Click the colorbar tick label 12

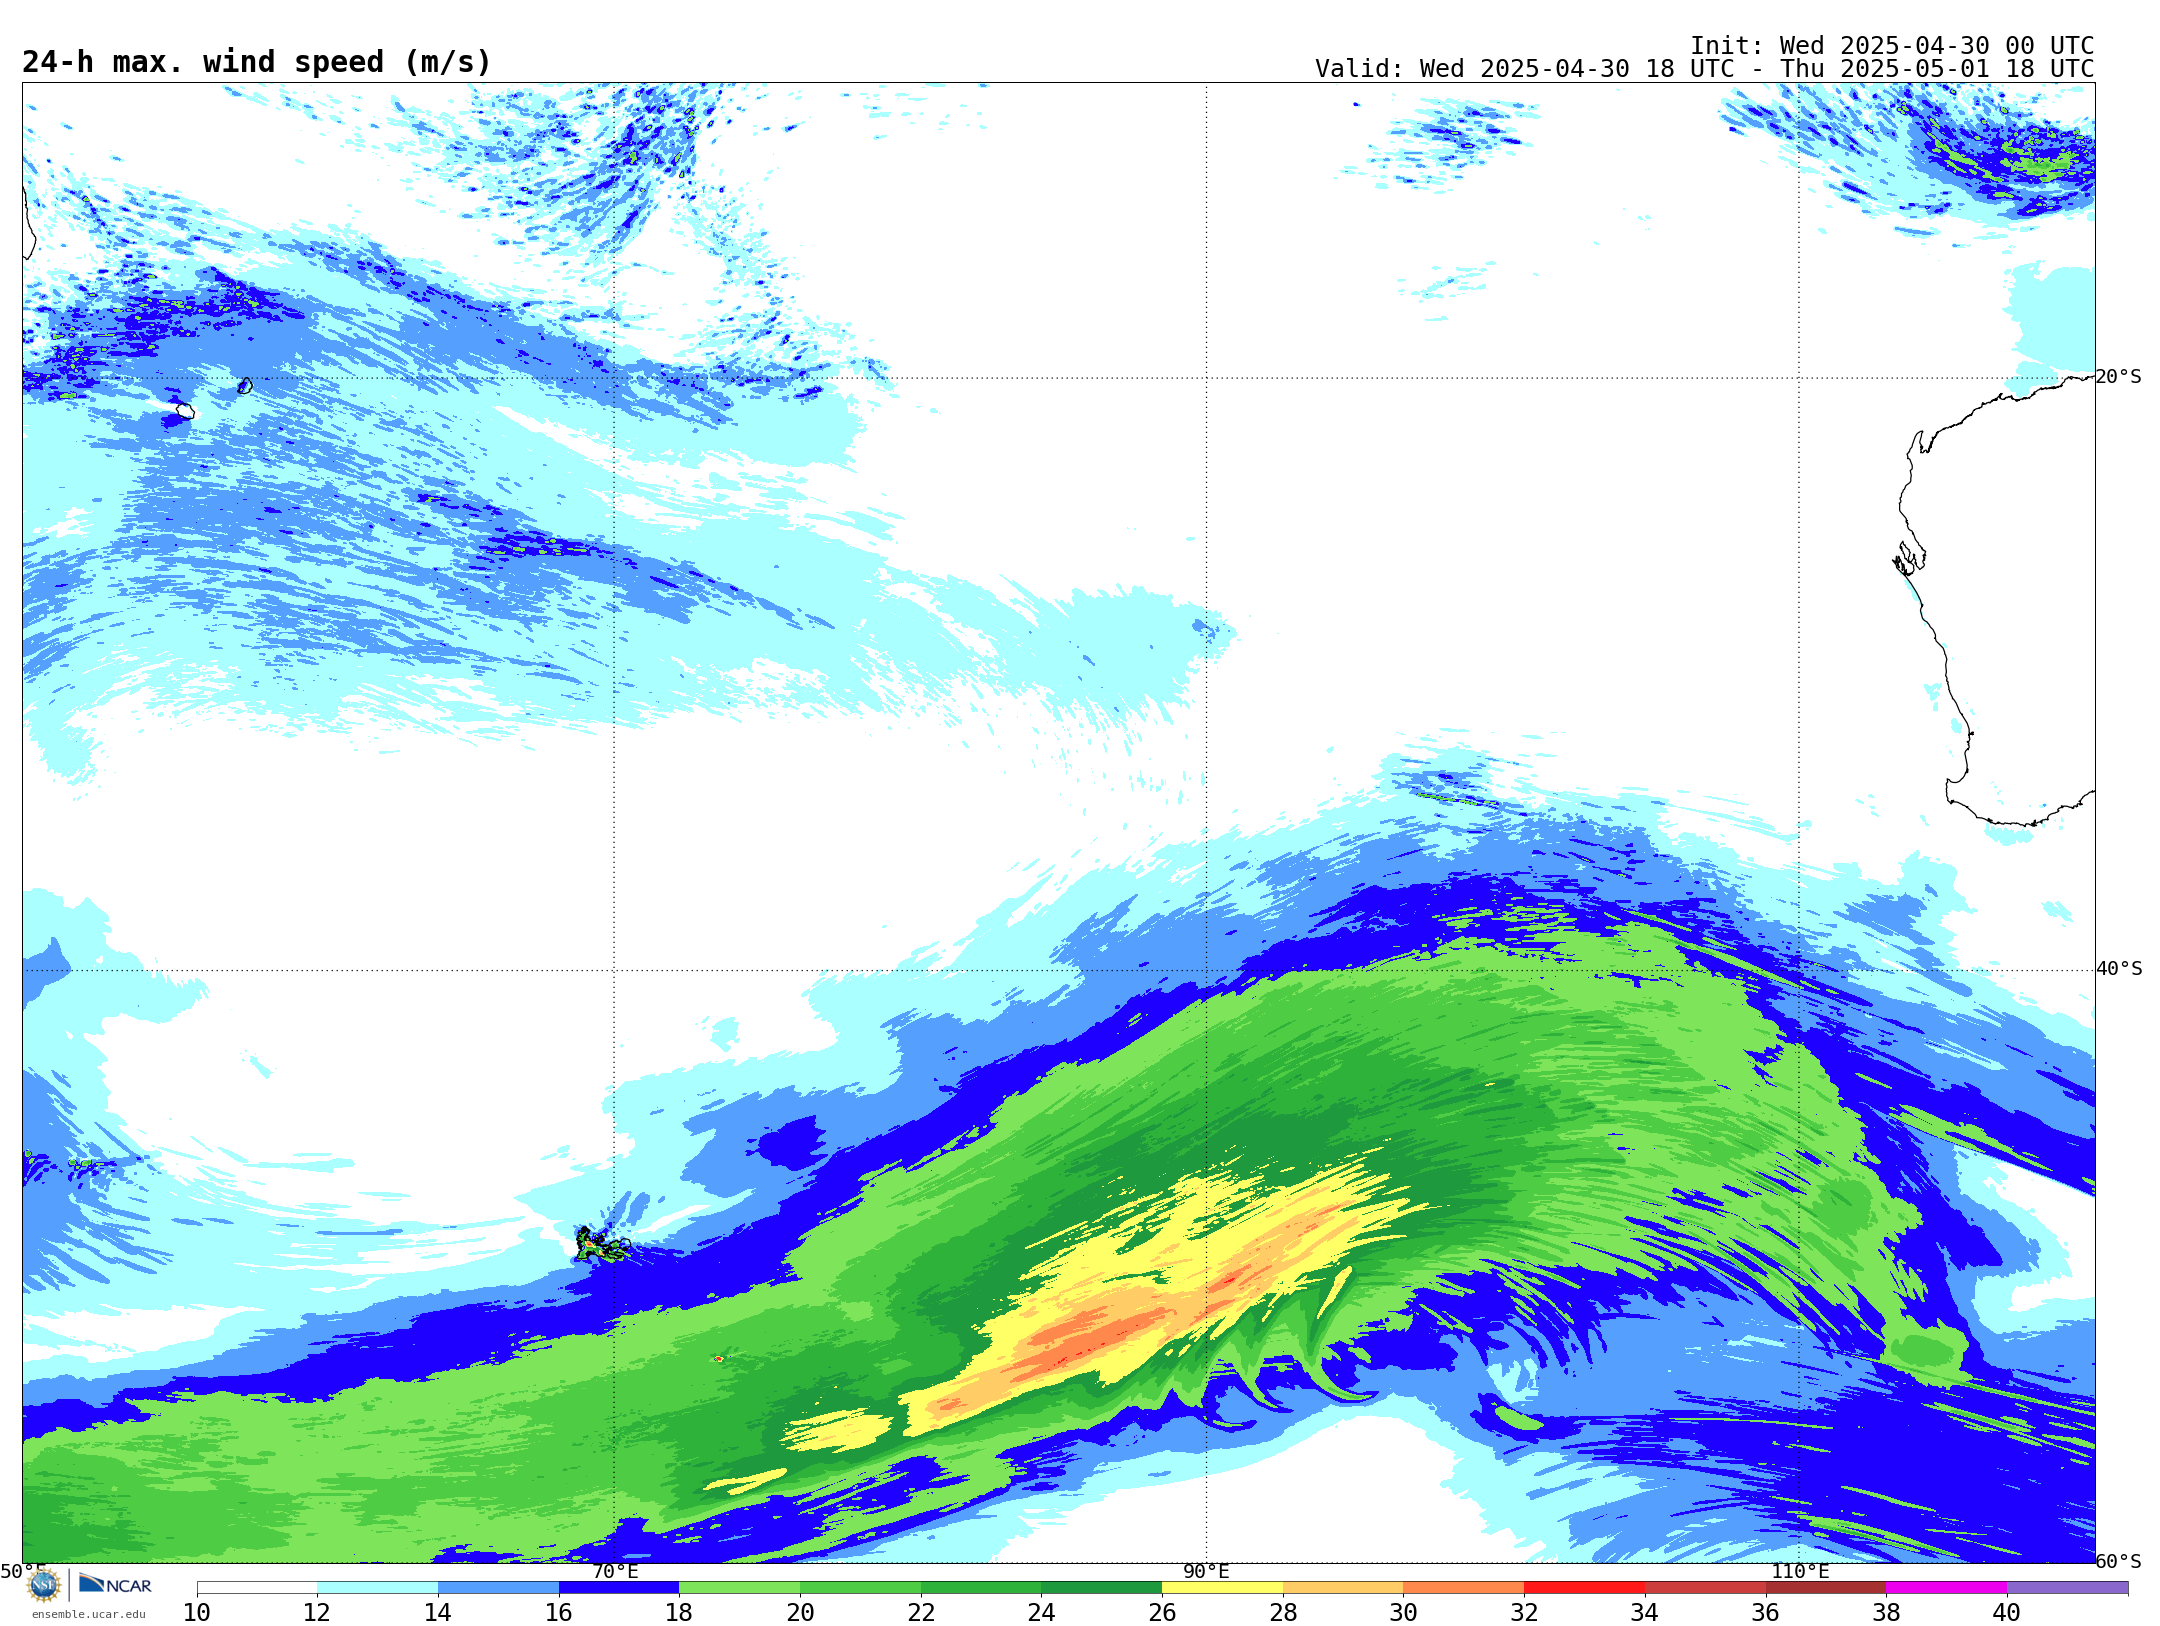317,1612
